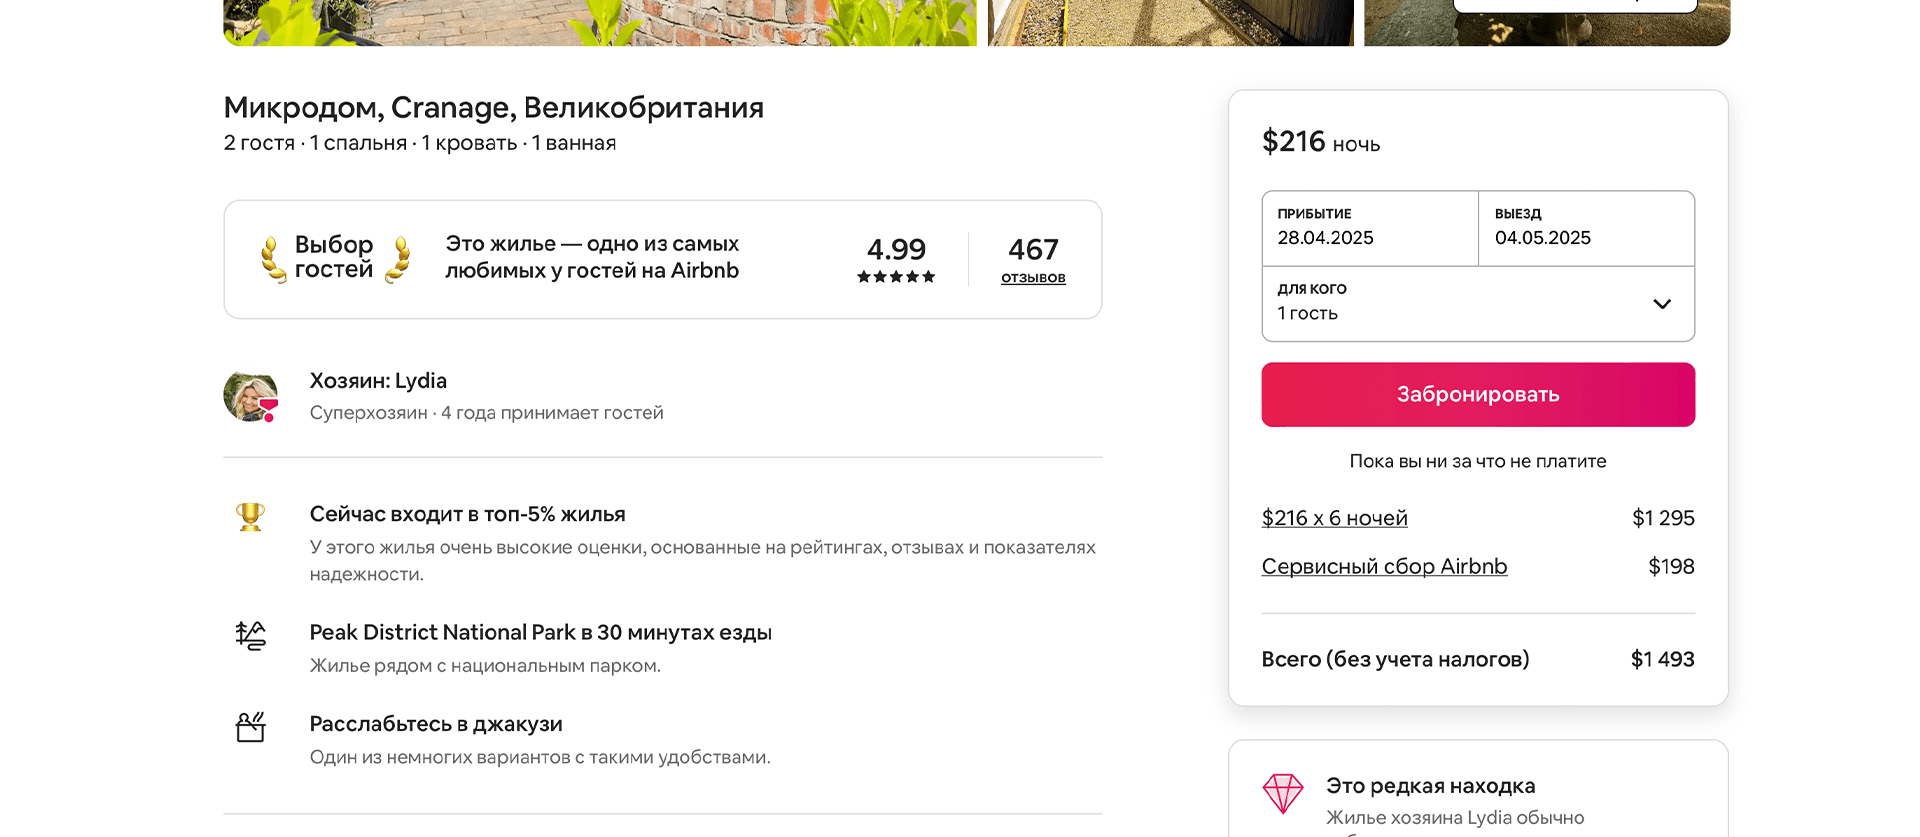This screenshot has height=837, width=1920.
Task: Open the 'Сервисный сбор Airbnb' details link
Action: (1384, 566)
